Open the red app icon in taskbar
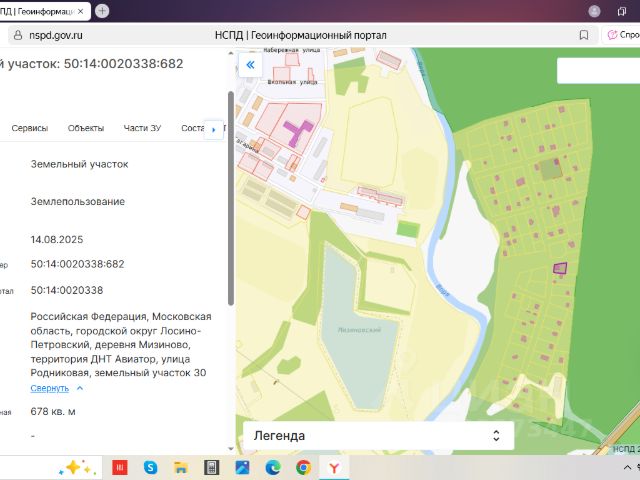The image size is (640, 480). (x=120, y=468)
